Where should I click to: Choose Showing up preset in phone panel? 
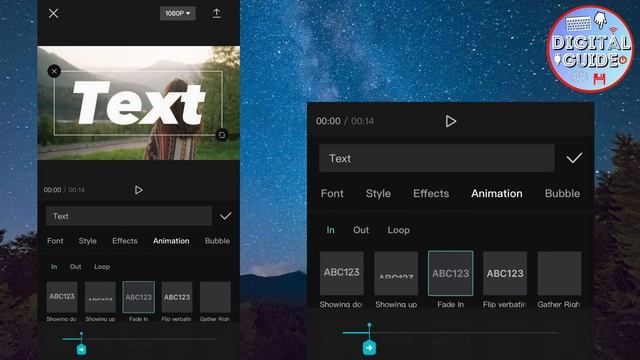pos(100,301)
